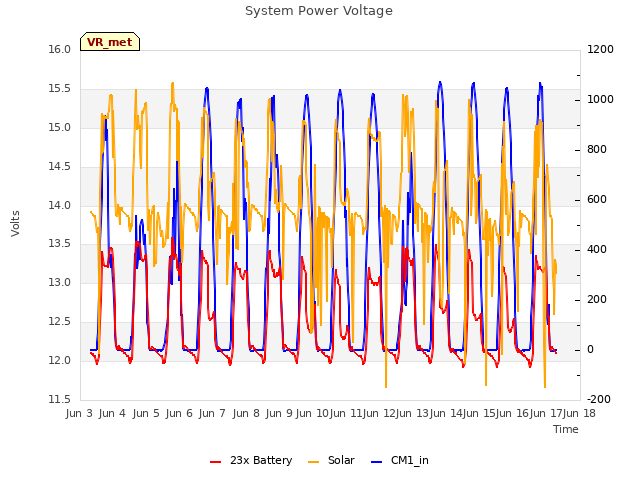Toggle the Solar legend entry

click(331, 460)
